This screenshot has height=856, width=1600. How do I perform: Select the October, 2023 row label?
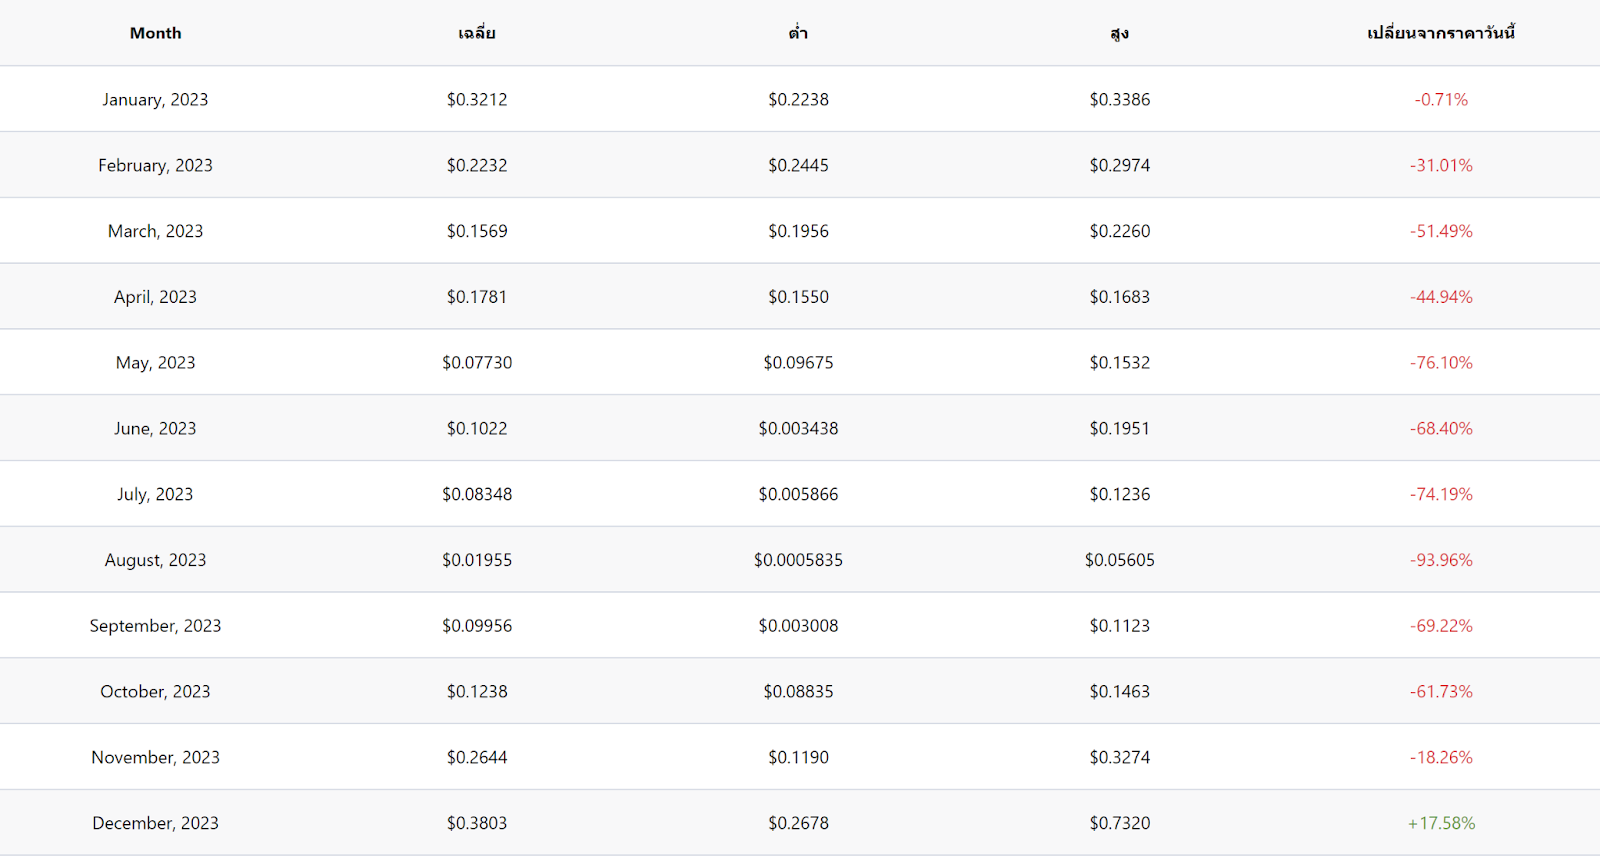point(155,691)
